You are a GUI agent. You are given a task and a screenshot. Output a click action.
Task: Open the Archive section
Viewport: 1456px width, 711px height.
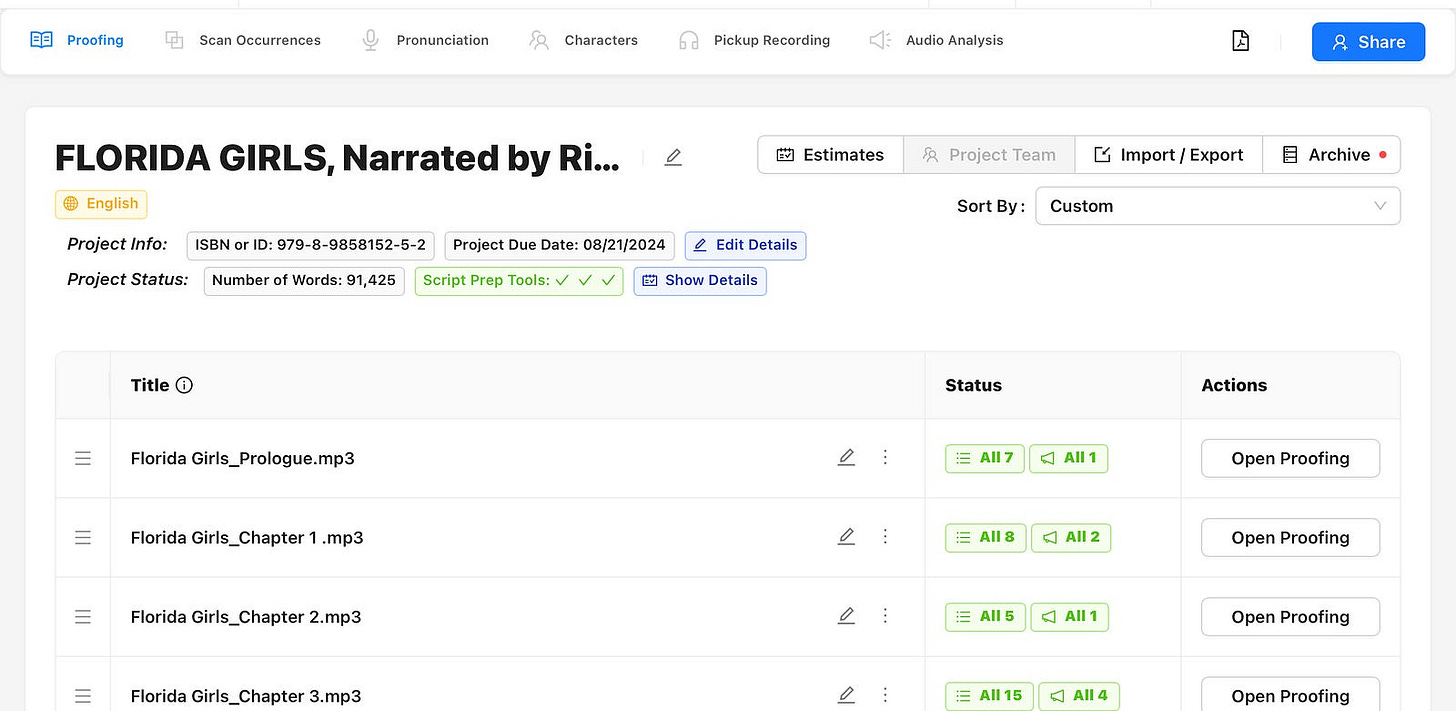coord(1332,155)
